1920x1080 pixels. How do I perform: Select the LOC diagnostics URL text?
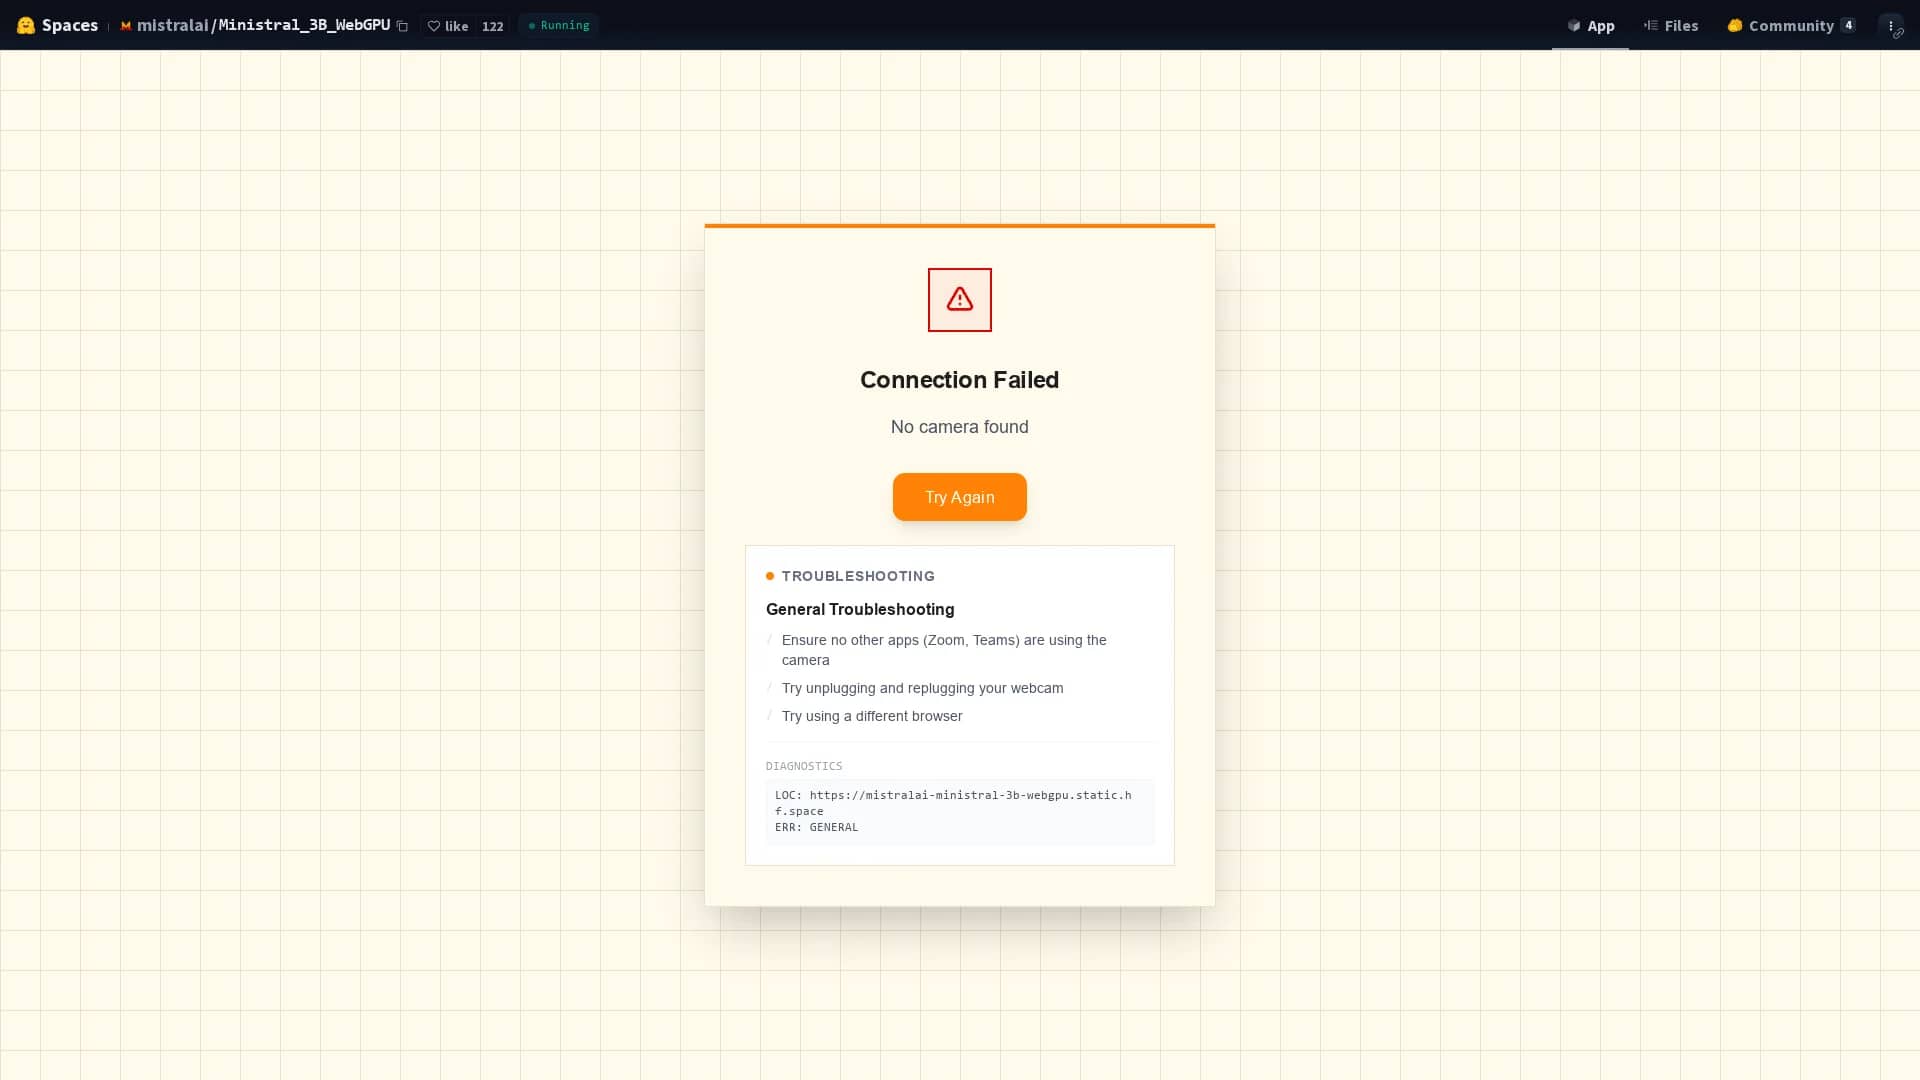pos(953,803)
